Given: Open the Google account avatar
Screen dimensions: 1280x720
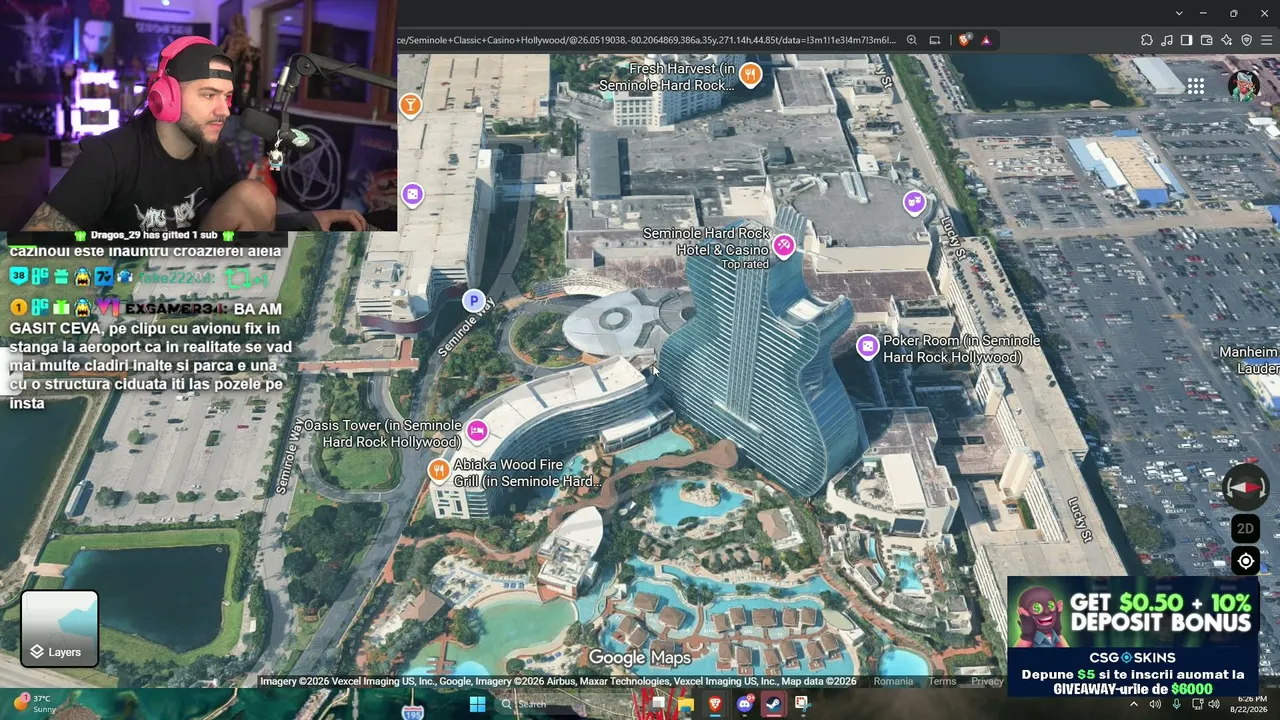Looking at the screenshot, I should pos(1244,86).
